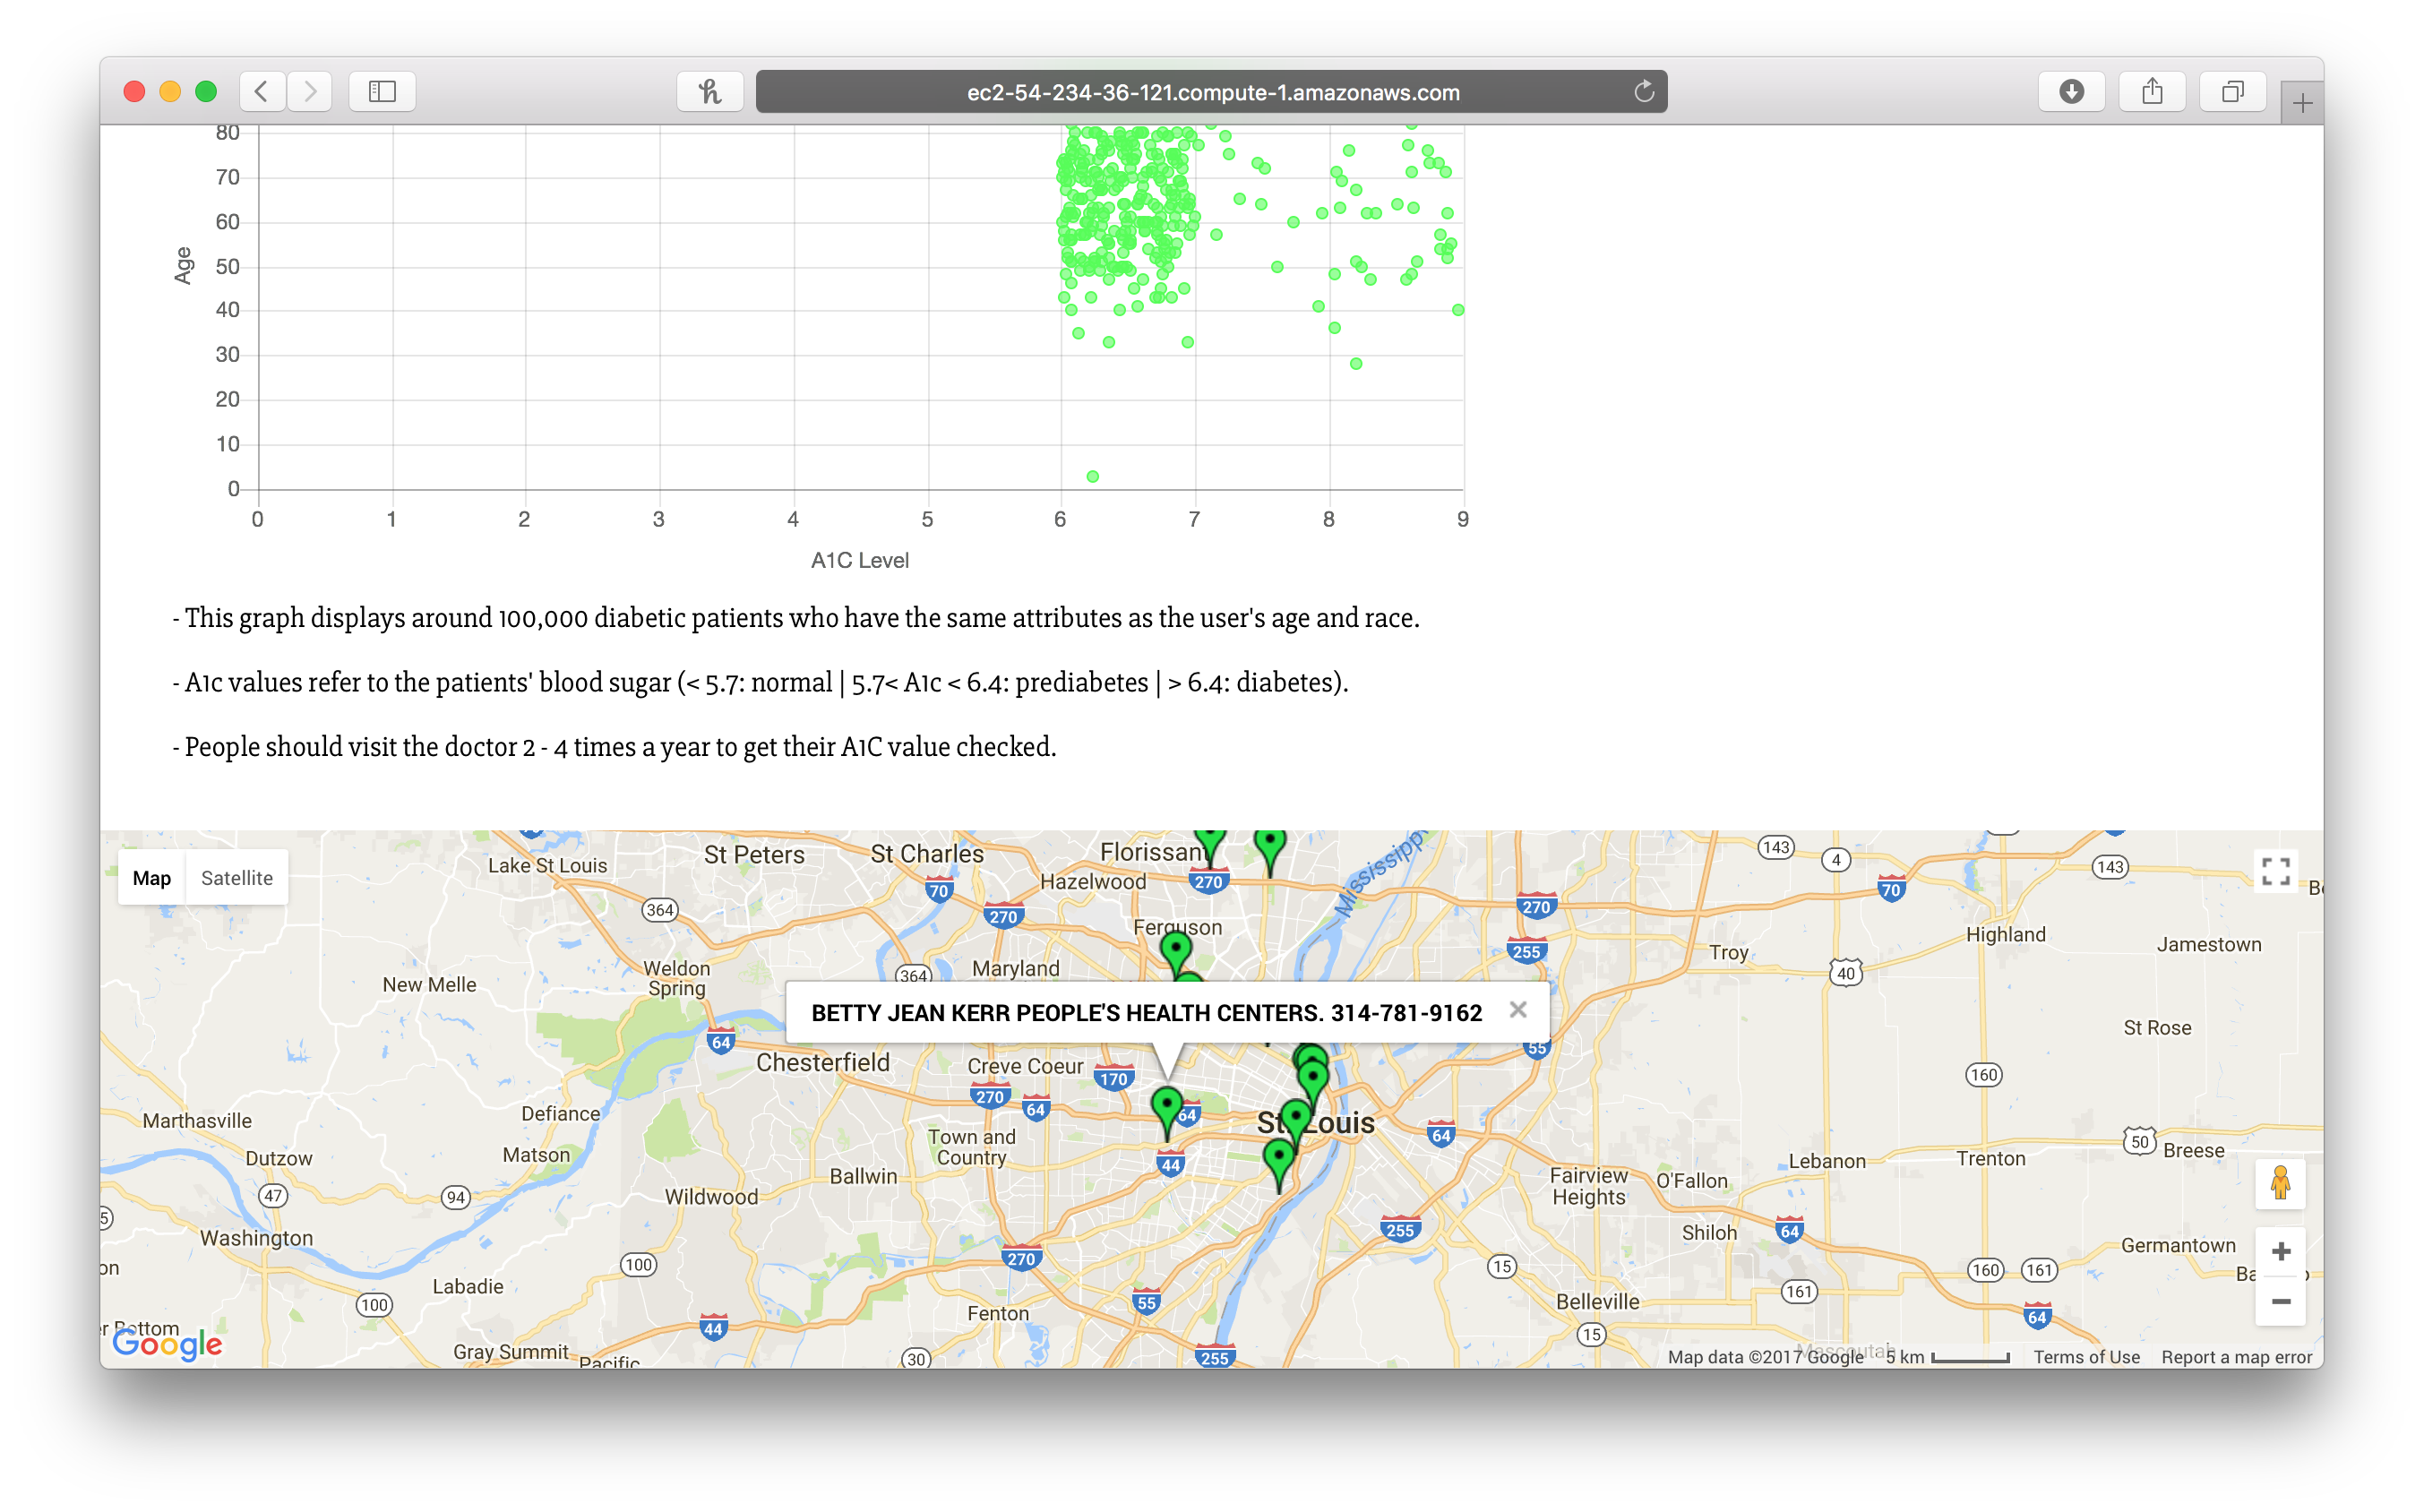Click the Report a map error link
Viewport: 2424px width, 1512px height.
(x=2236, y=1357)
